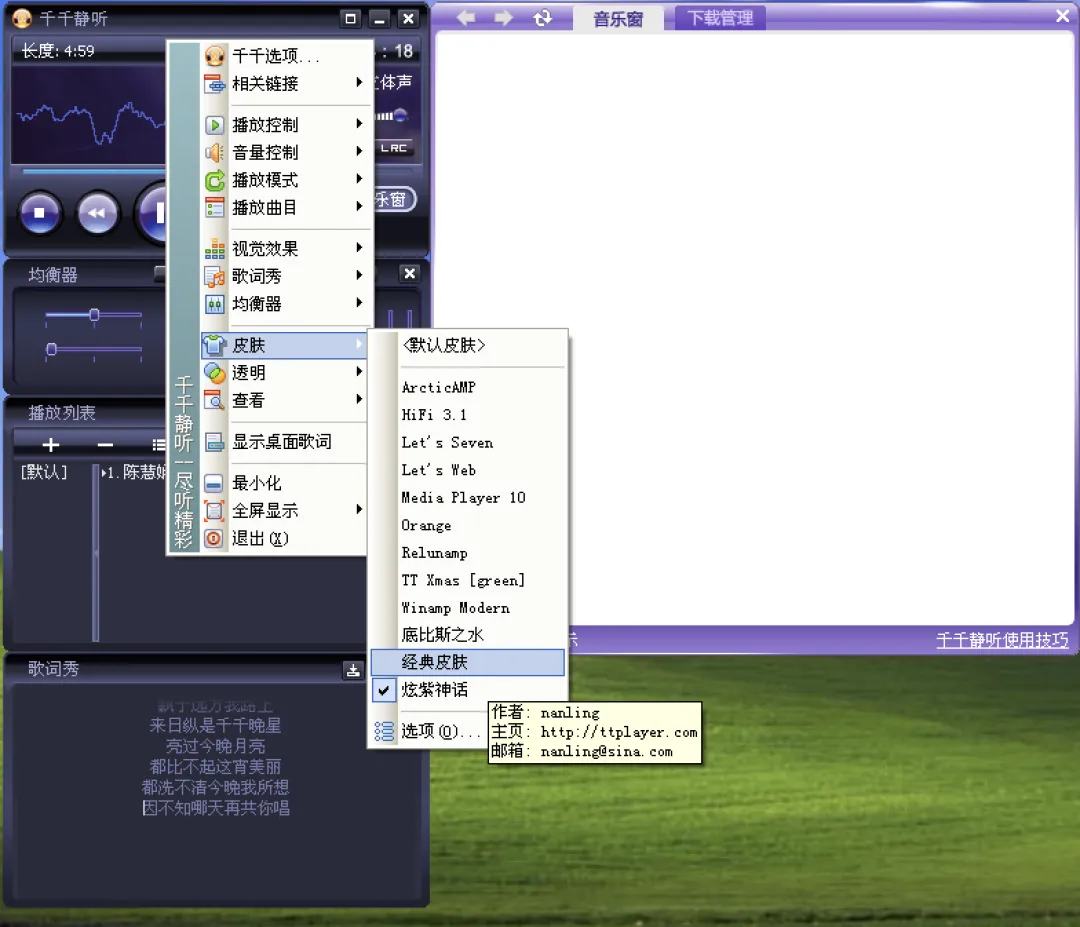Click the upper equalizer slider handle
1080x927 pixels.
pyautogui.click(x=94, y=315)
